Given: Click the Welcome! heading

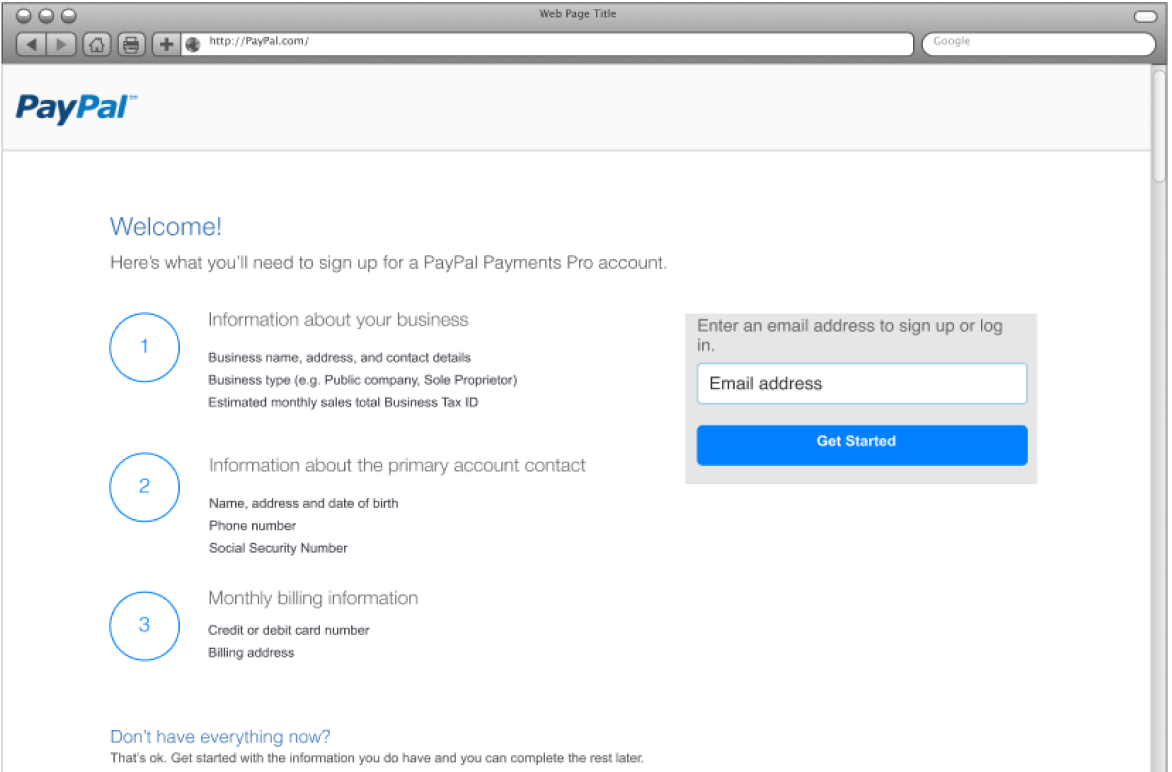Looking at the screenshot, I should point(166,226).
